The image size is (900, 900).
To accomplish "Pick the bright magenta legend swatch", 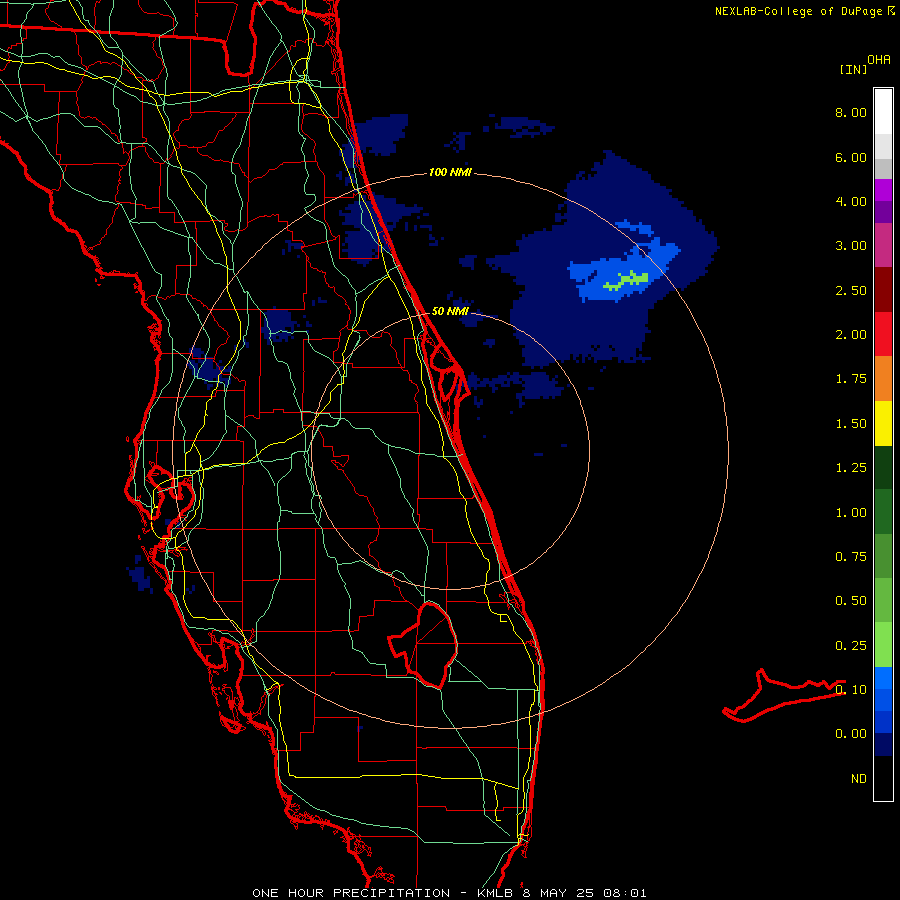I will (x=883, y=190).
